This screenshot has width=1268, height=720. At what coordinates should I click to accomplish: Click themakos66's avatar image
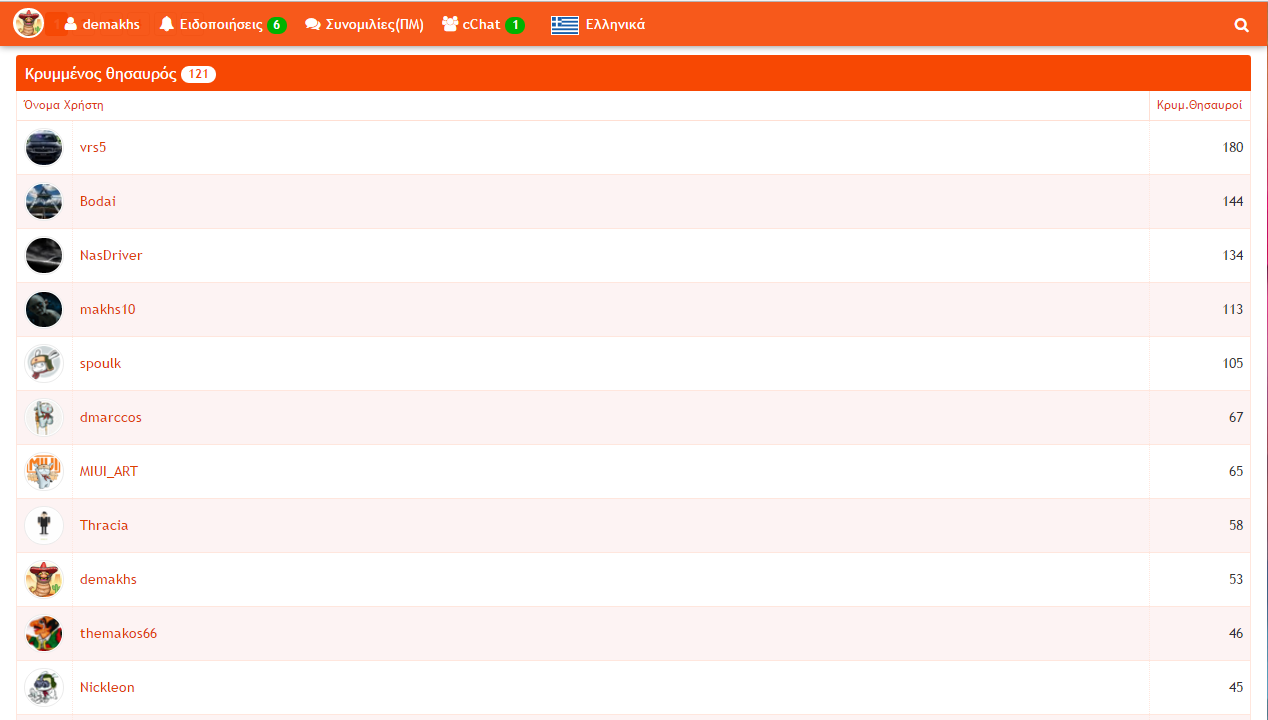coord(44,634)
